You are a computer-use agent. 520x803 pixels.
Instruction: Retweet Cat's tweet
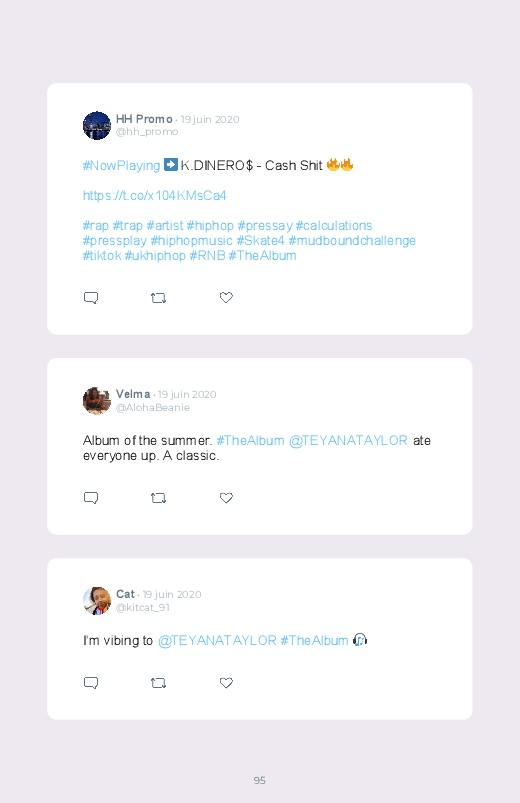(x=158, y=683)
